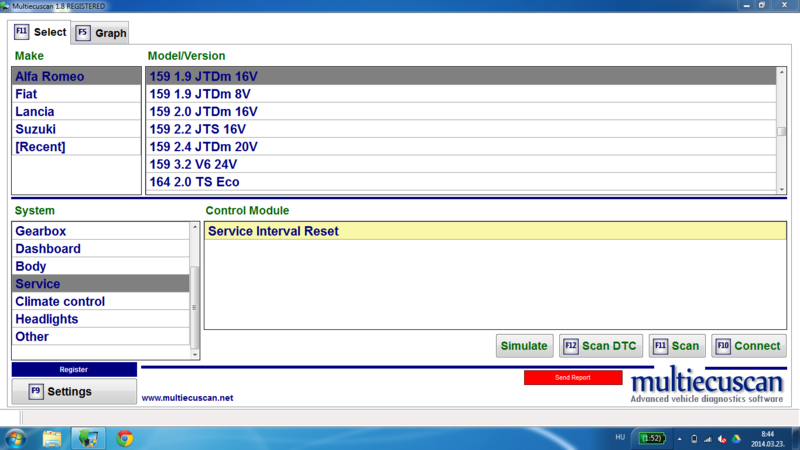
Task: Click the red Send Report button
Action: [x=573, y=378]
